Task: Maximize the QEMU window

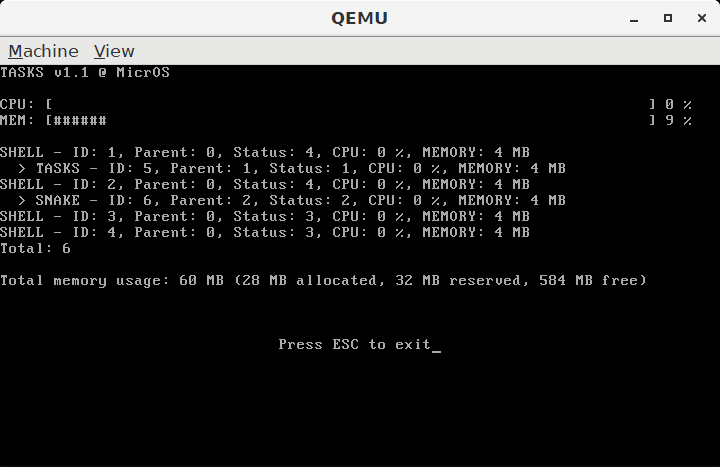Action: 668,18
